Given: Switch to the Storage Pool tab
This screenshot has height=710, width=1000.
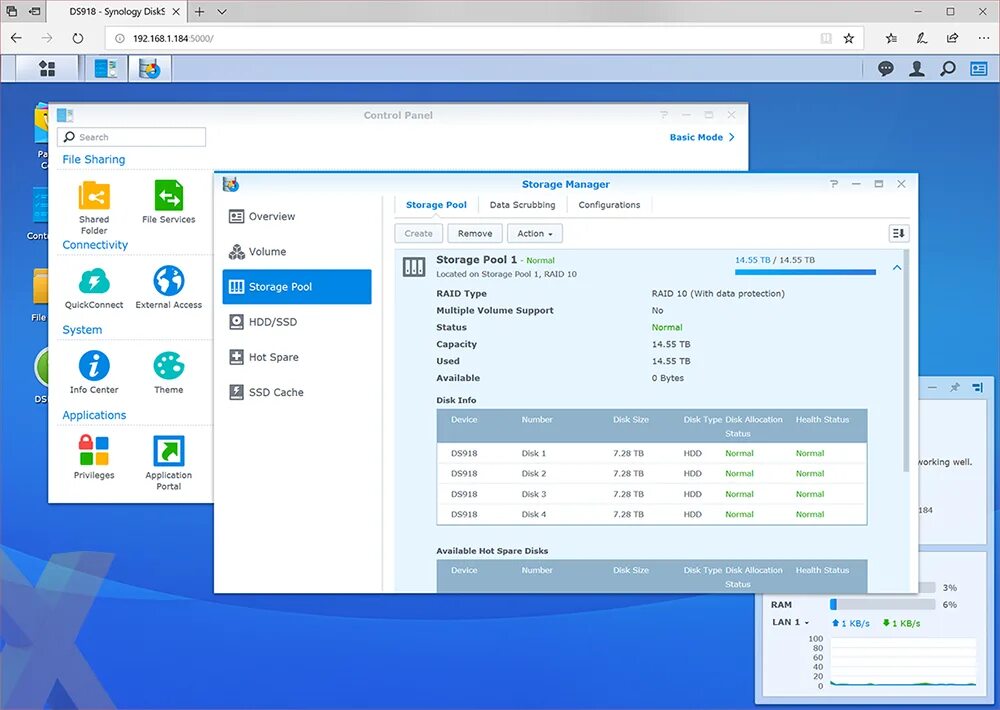Looking at the screenshot, I should point(436,205).
